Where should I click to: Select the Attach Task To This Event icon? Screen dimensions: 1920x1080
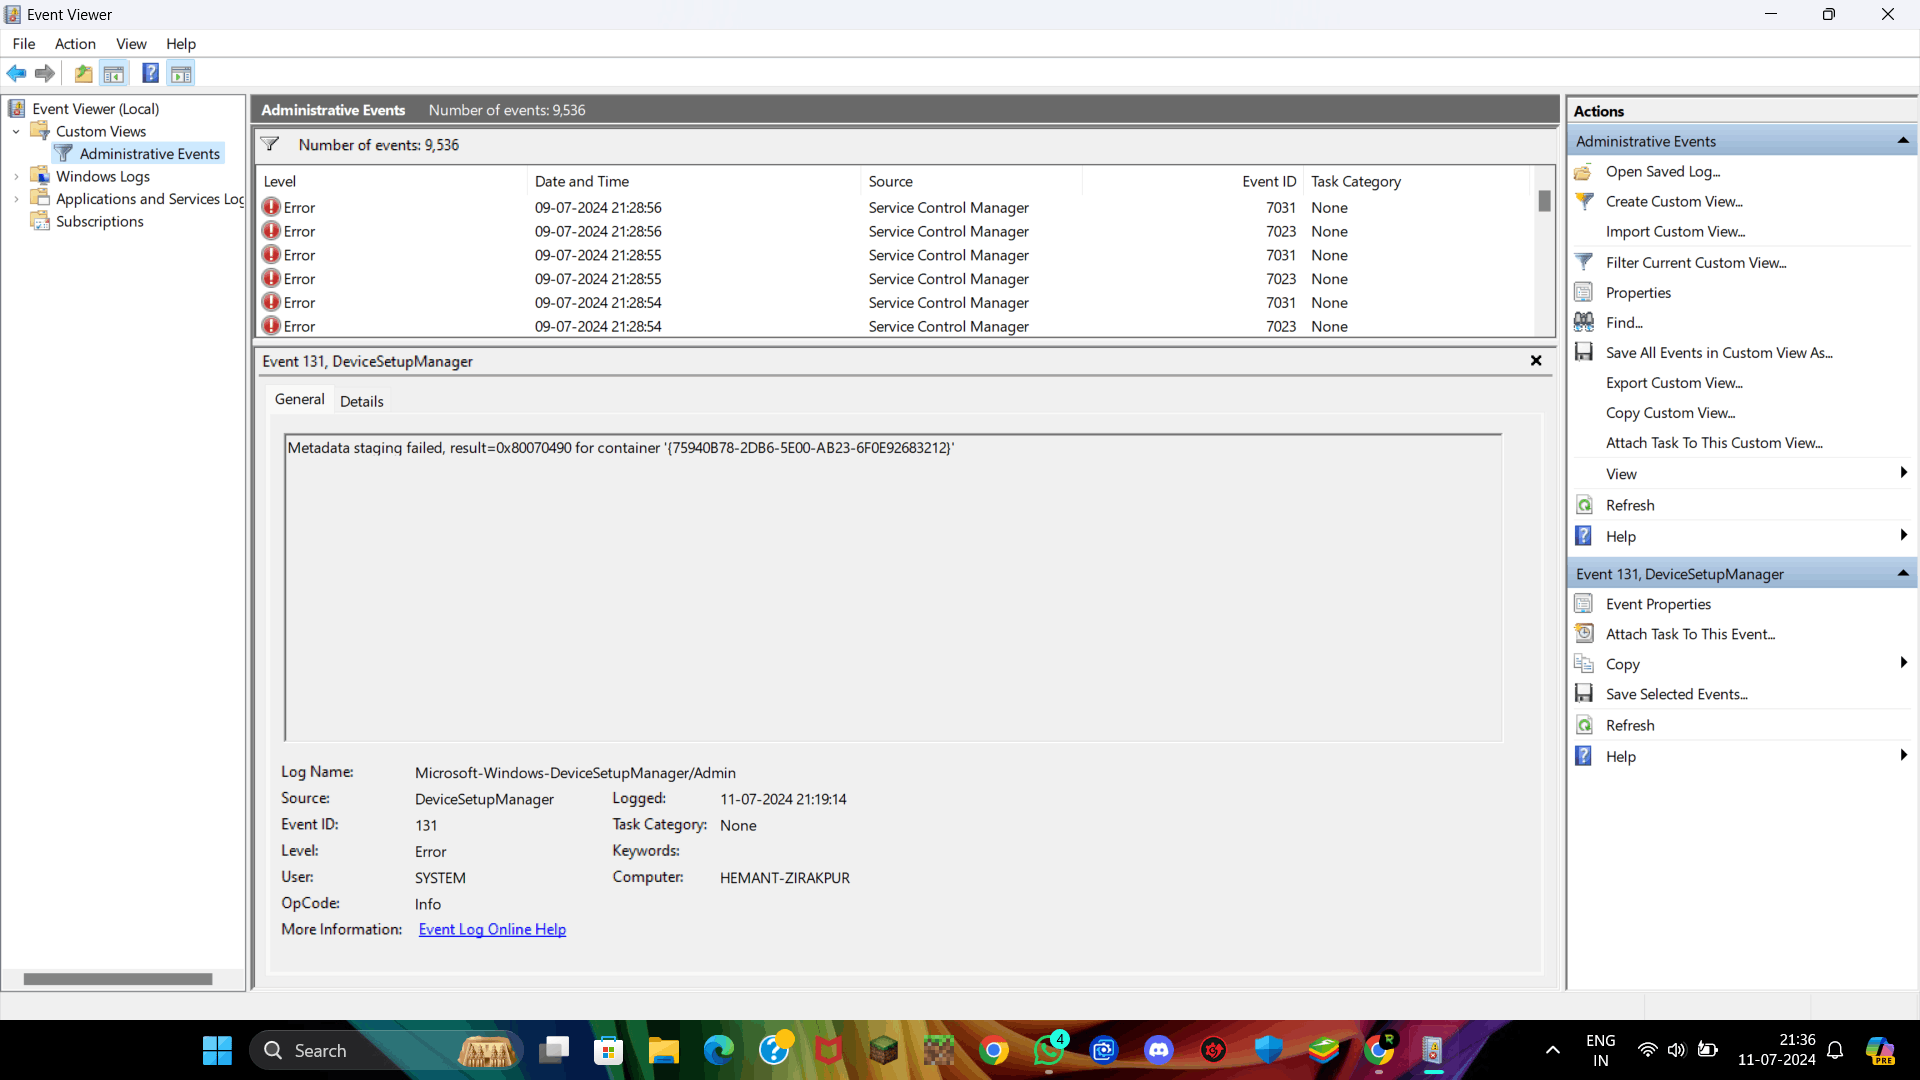tap(1585, 633)
